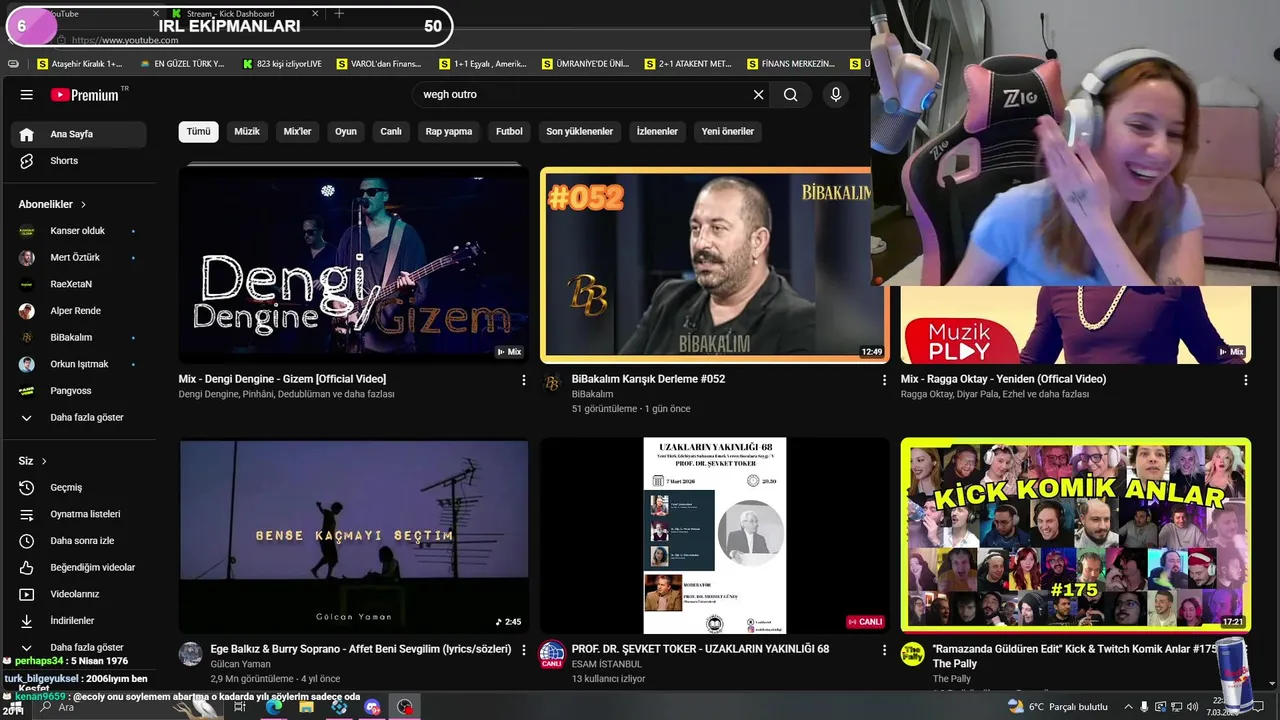Open Microsoft Edge from taskbar
The image size is (1280, 720).
point(274,707)
